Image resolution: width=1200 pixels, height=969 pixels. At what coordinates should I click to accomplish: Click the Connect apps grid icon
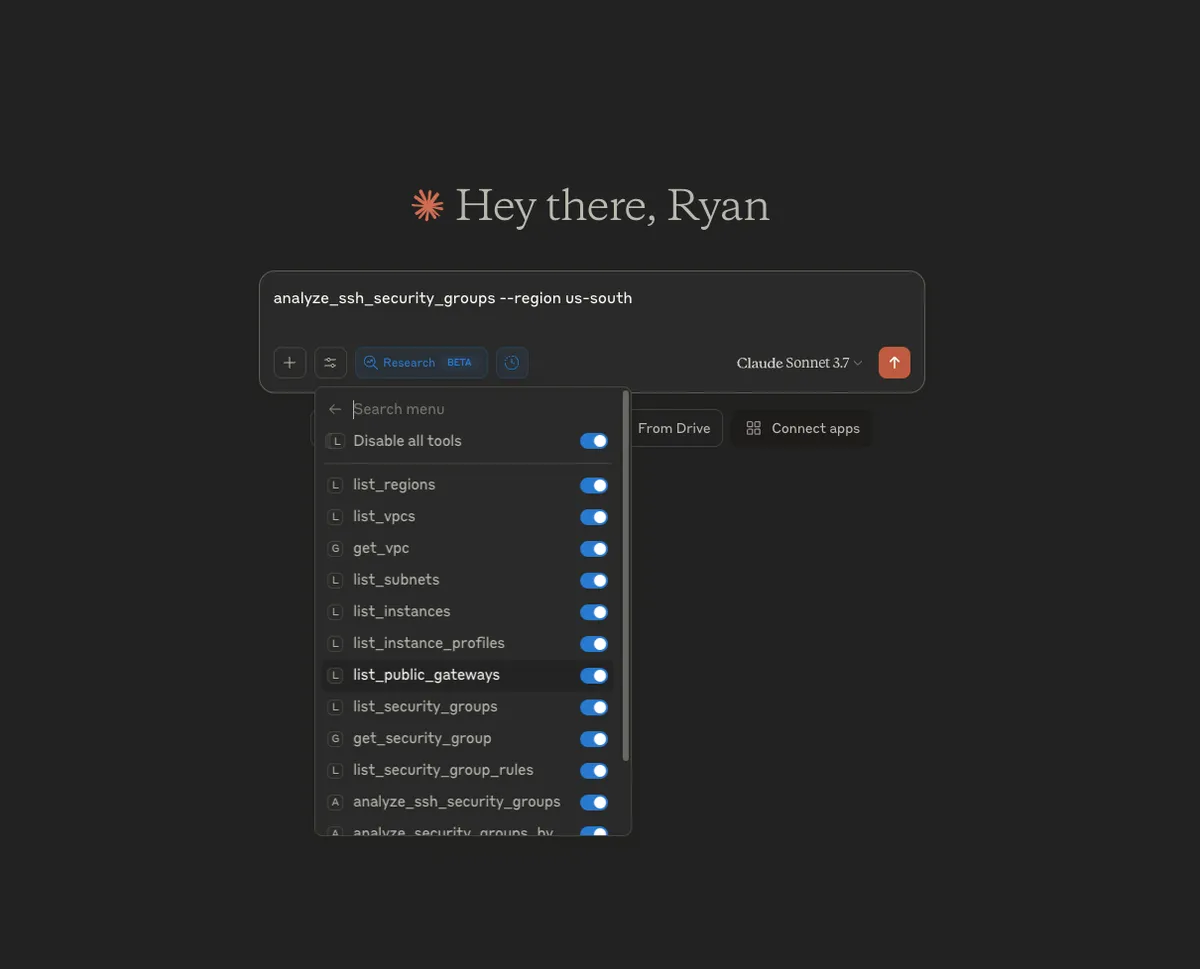754,428
